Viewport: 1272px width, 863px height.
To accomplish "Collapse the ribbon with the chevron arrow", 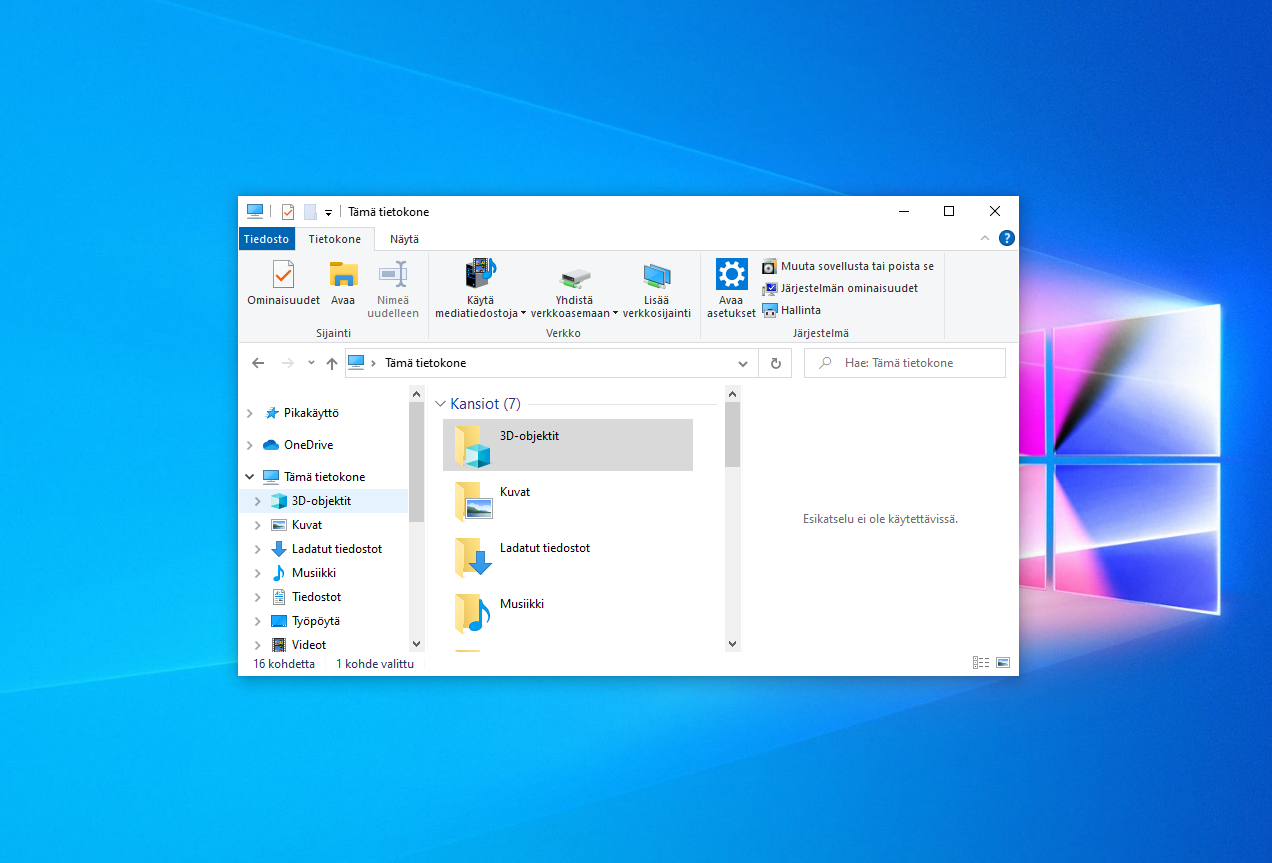I will coord(985,238).
